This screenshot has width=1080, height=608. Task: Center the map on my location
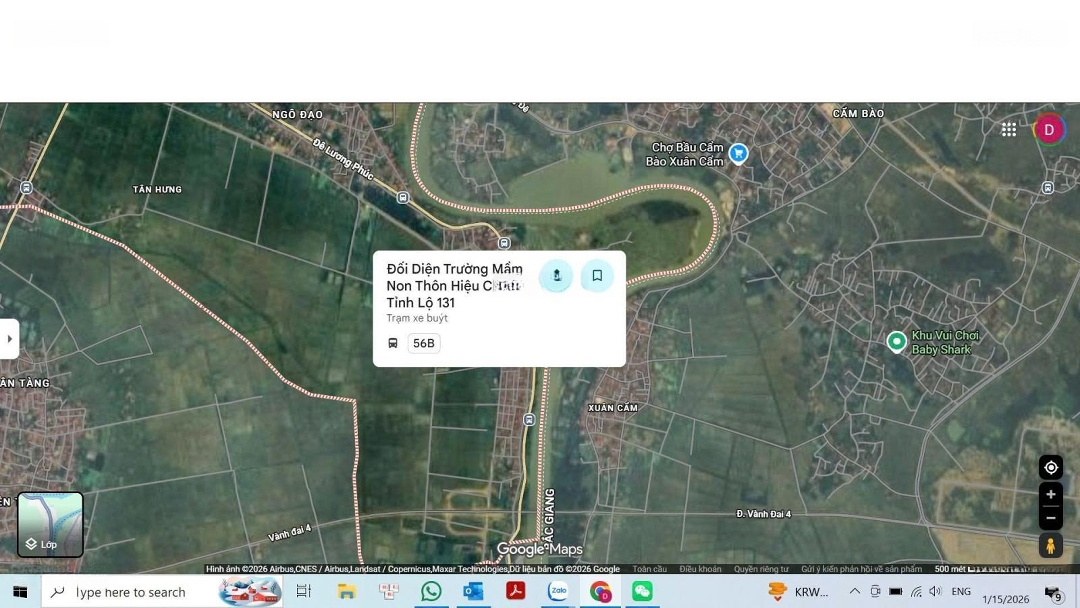click(1050, 468)
